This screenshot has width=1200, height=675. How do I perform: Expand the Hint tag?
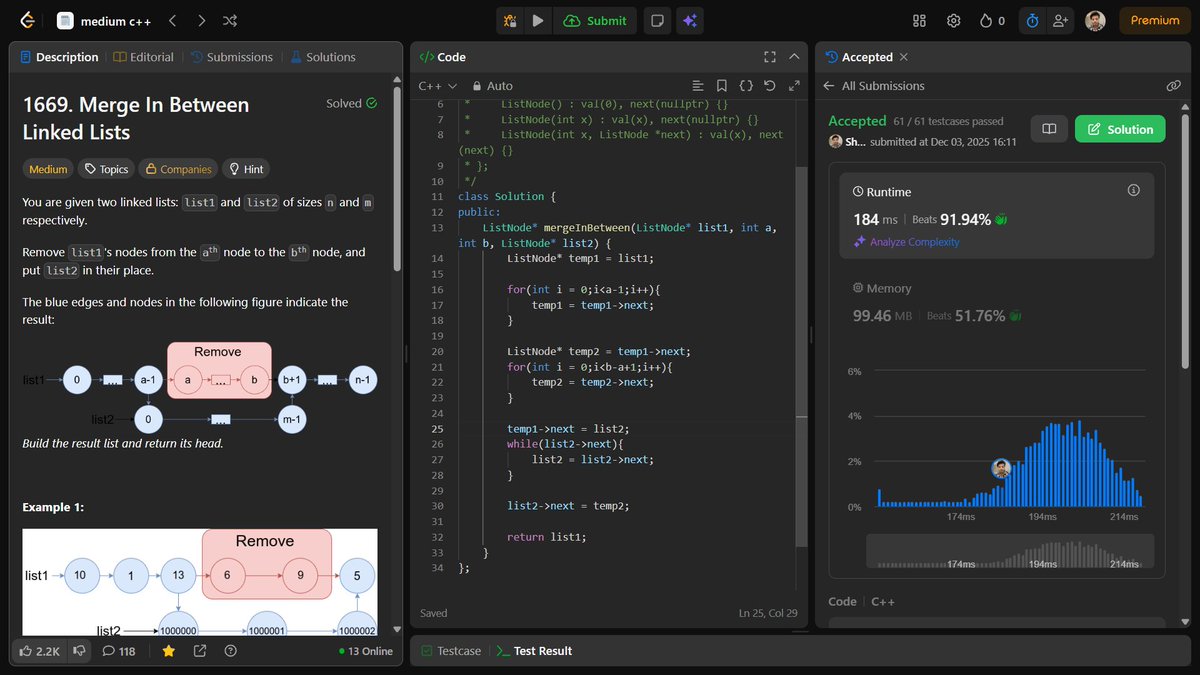tap(246, 169)
